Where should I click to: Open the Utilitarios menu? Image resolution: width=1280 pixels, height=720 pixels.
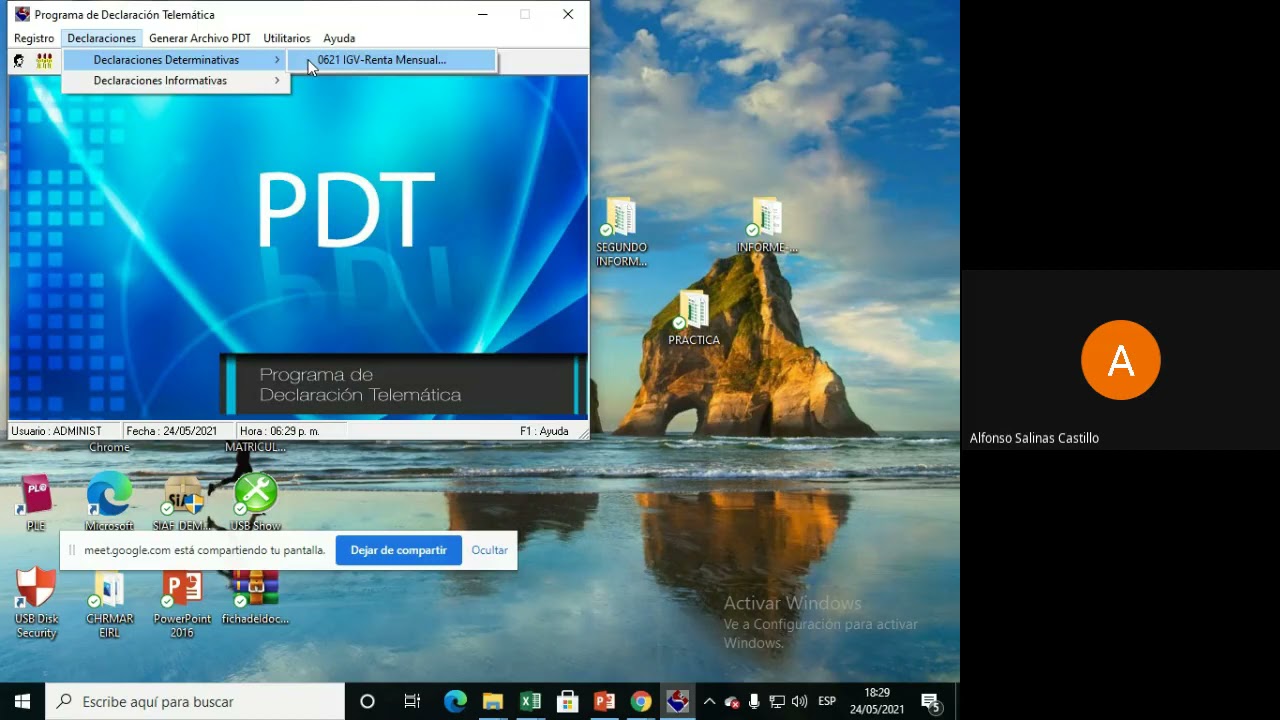(286, 38)
